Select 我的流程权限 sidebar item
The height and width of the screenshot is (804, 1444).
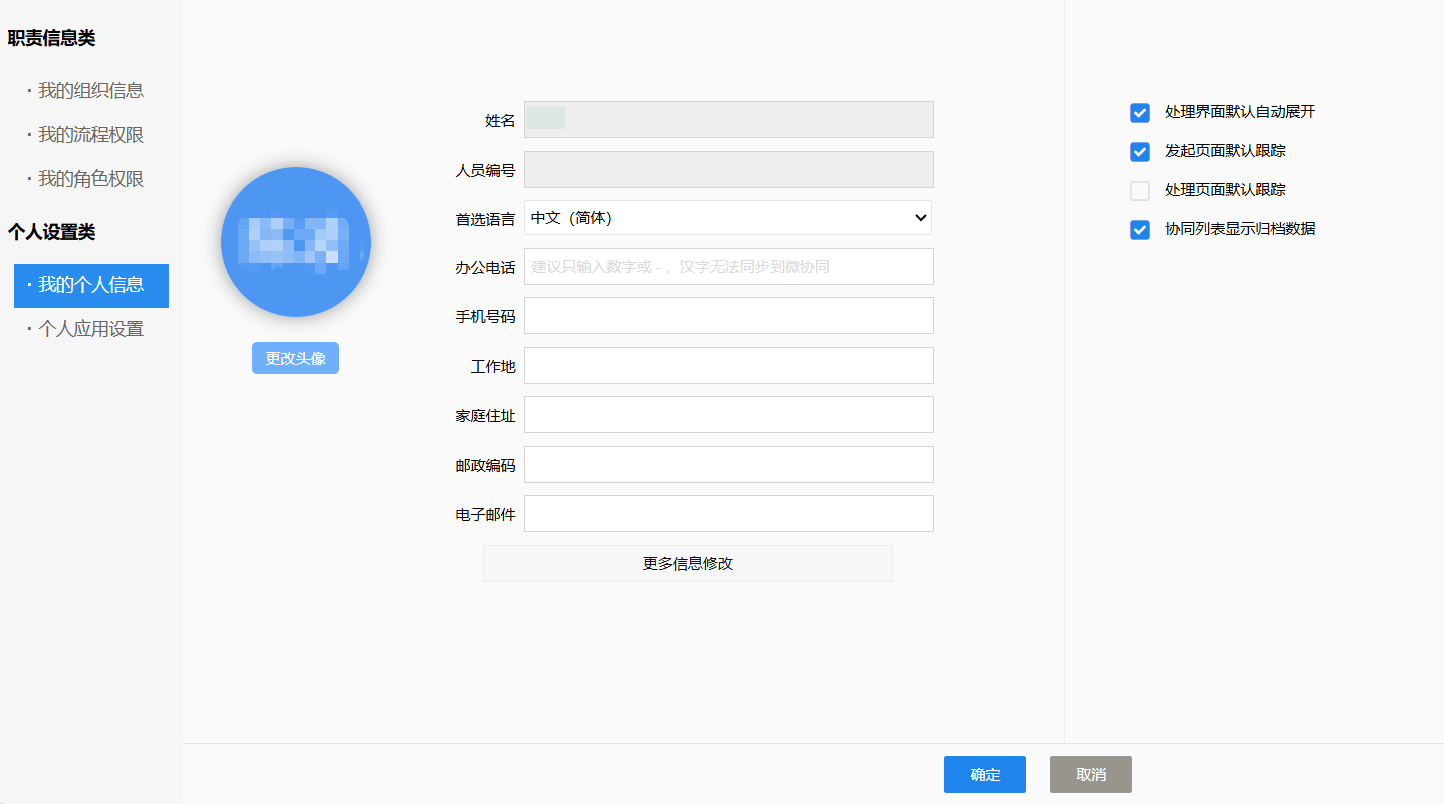[90, 135]
